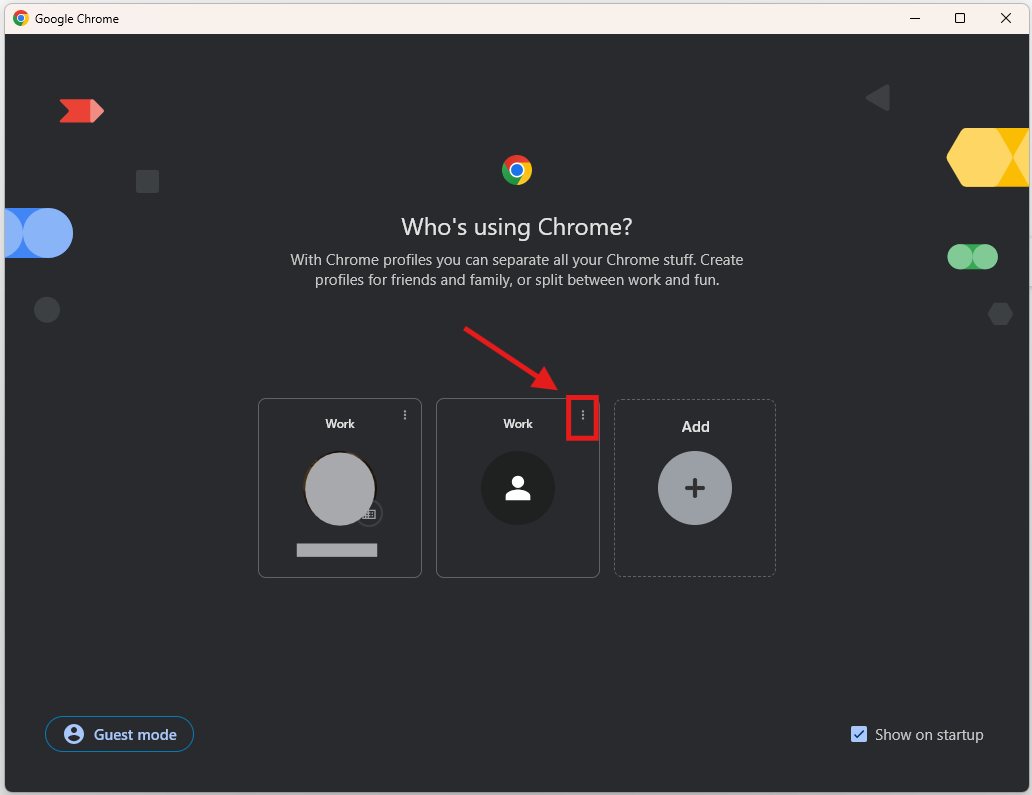Select the Work name above the person avatar

pos(518,424)
